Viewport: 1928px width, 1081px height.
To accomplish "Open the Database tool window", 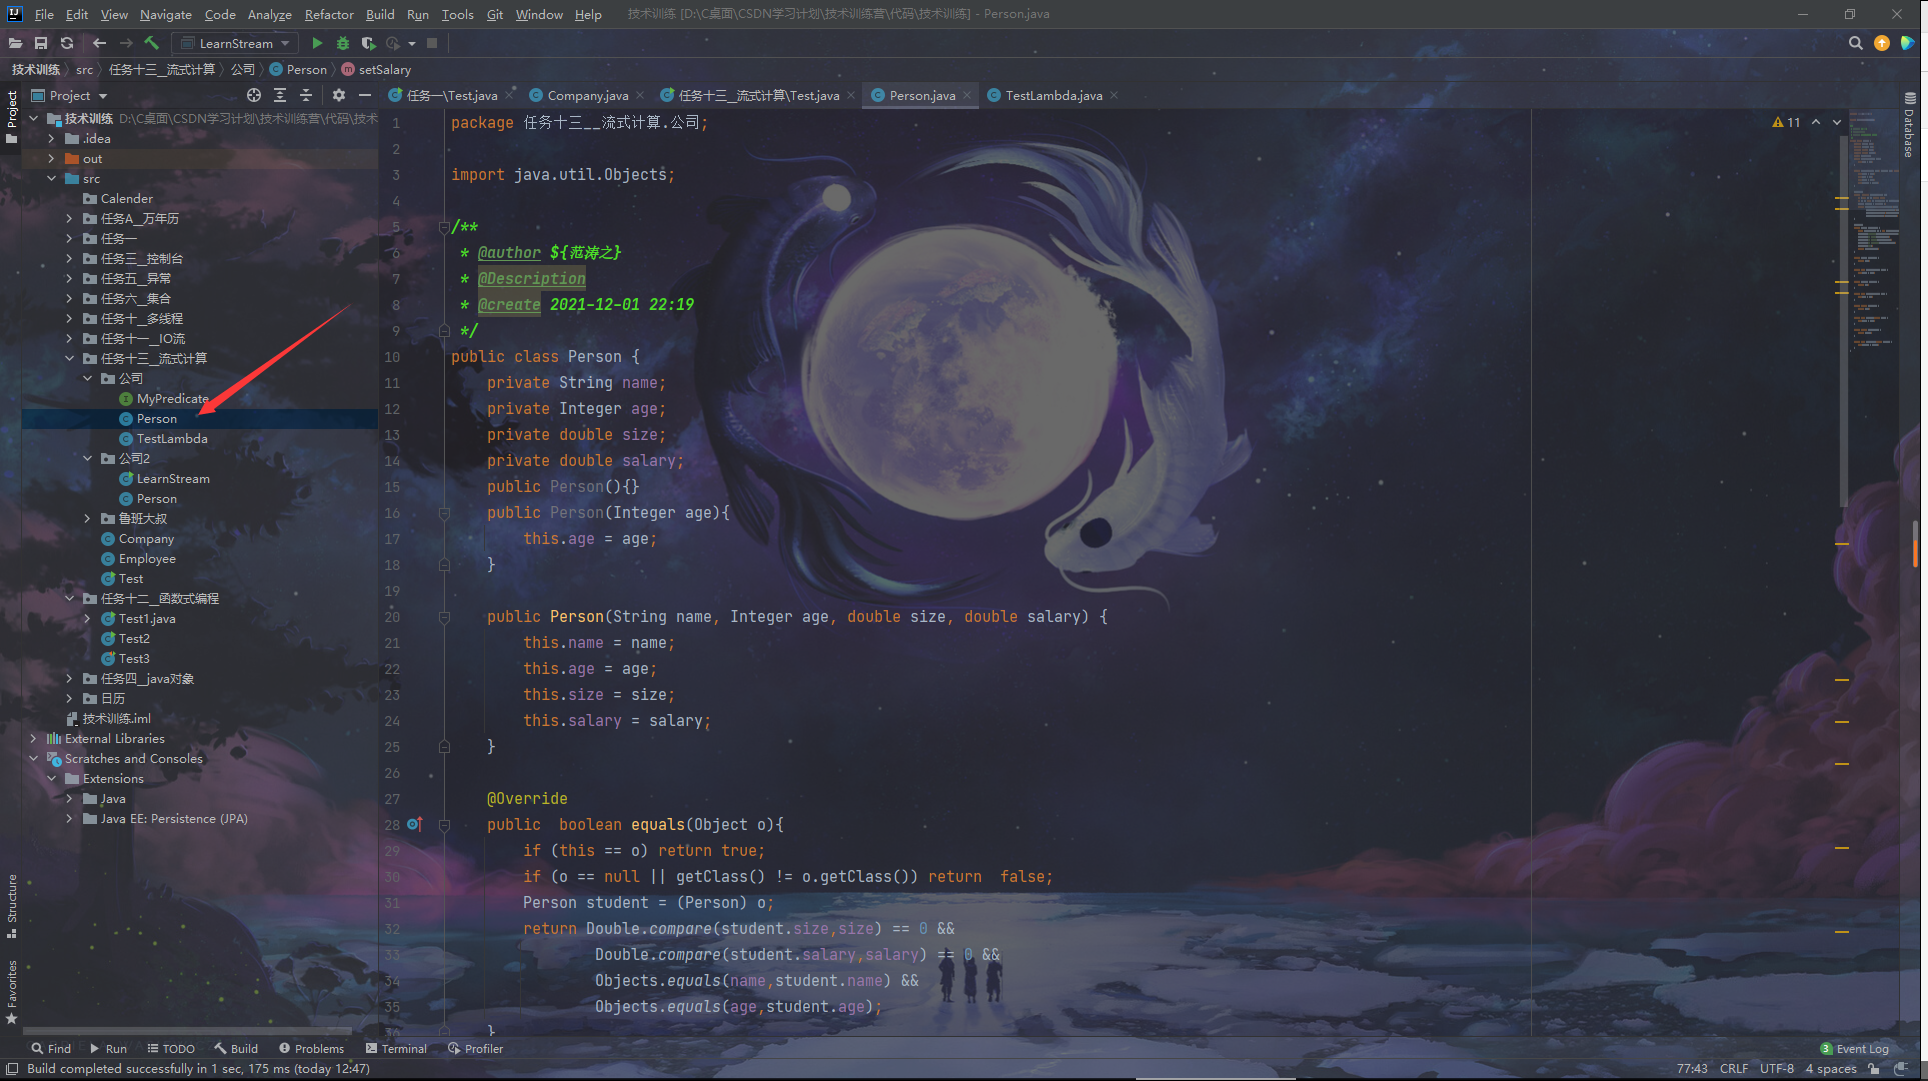I will tap(1910, 125).
